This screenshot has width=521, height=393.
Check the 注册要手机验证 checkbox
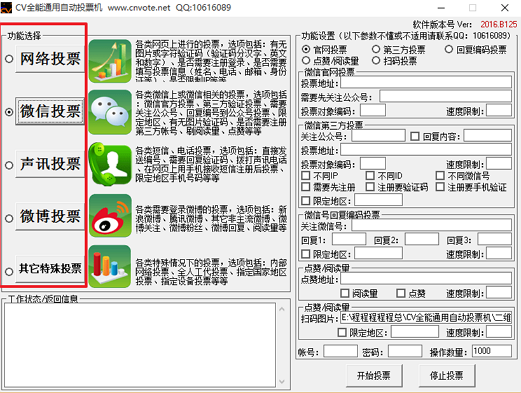pyautogui.click(x=440, y=187)
